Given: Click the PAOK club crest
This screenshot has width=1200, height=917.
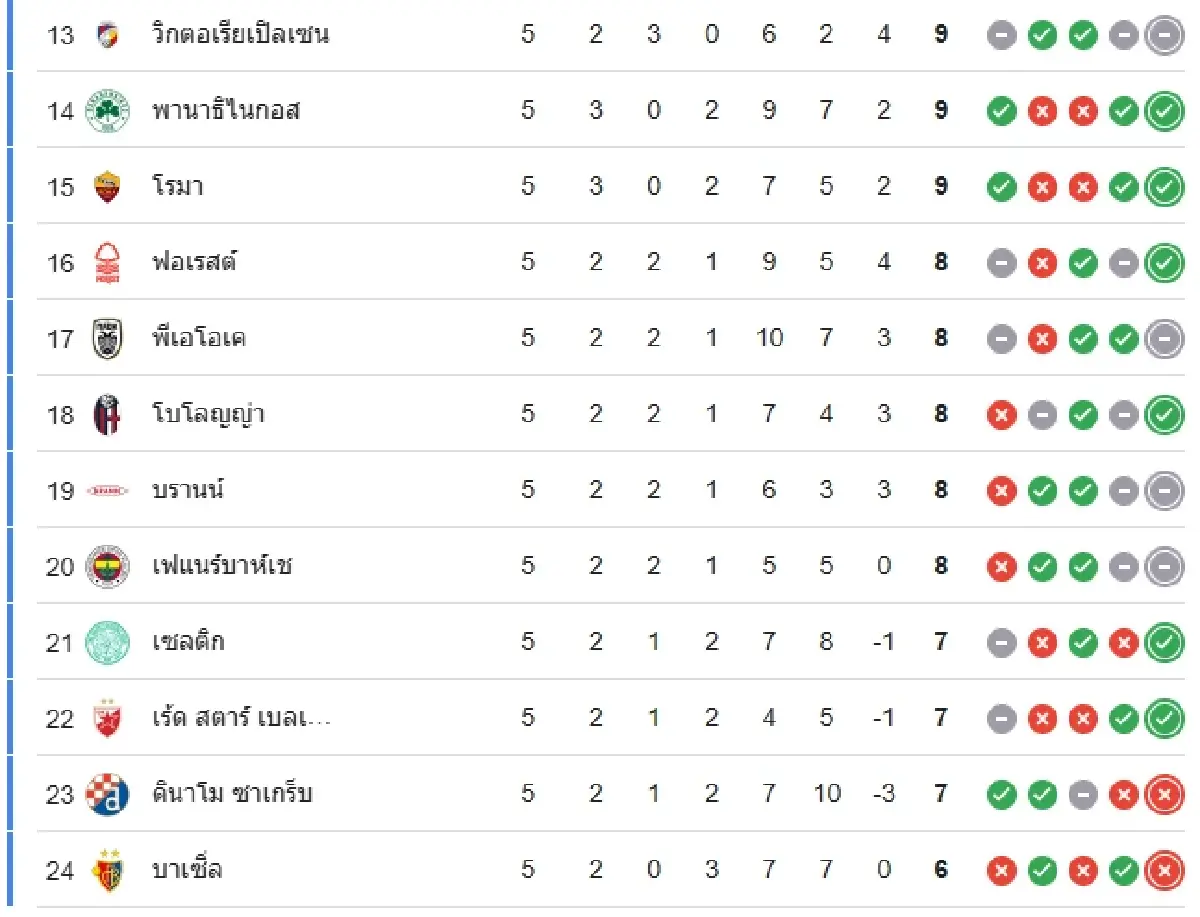Looking at the screenshot, I should click(107, 338).
